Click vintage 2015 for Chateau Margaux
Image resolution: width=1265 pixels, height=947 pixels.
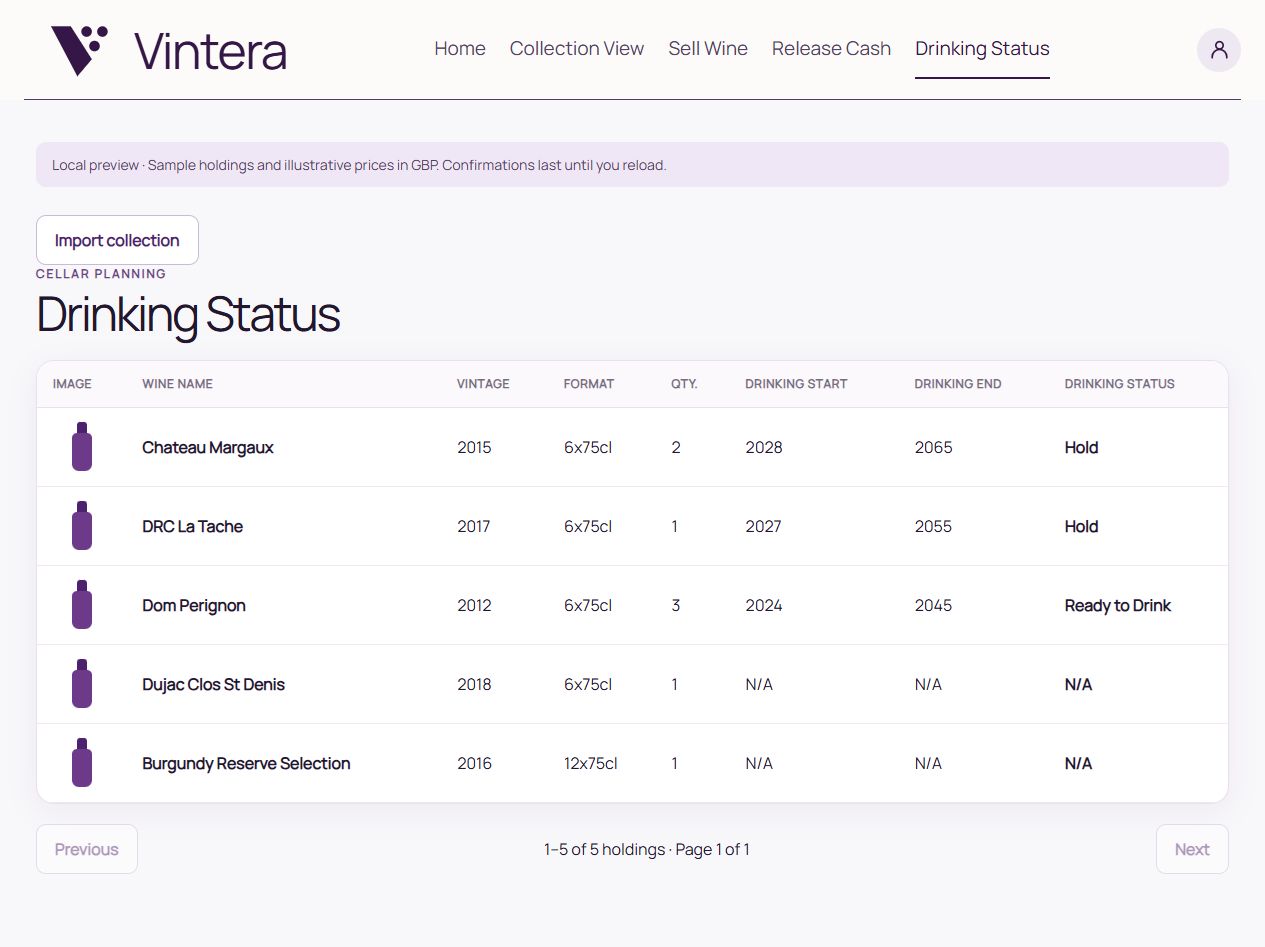(474, 447)
